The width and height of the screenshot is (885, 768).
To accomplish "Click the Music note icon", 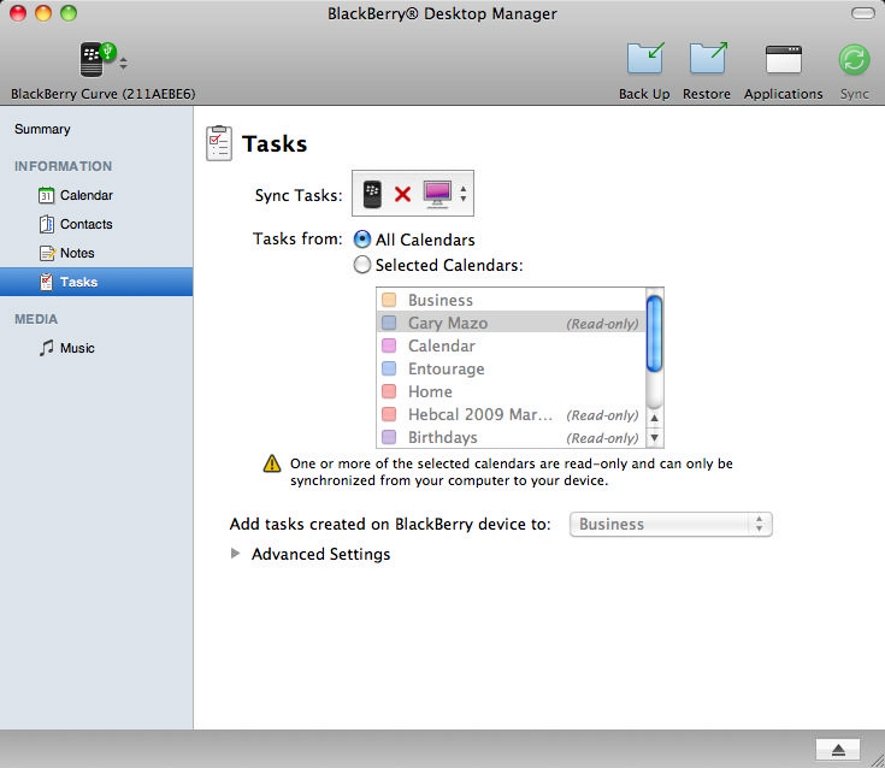I will (46, 348).
